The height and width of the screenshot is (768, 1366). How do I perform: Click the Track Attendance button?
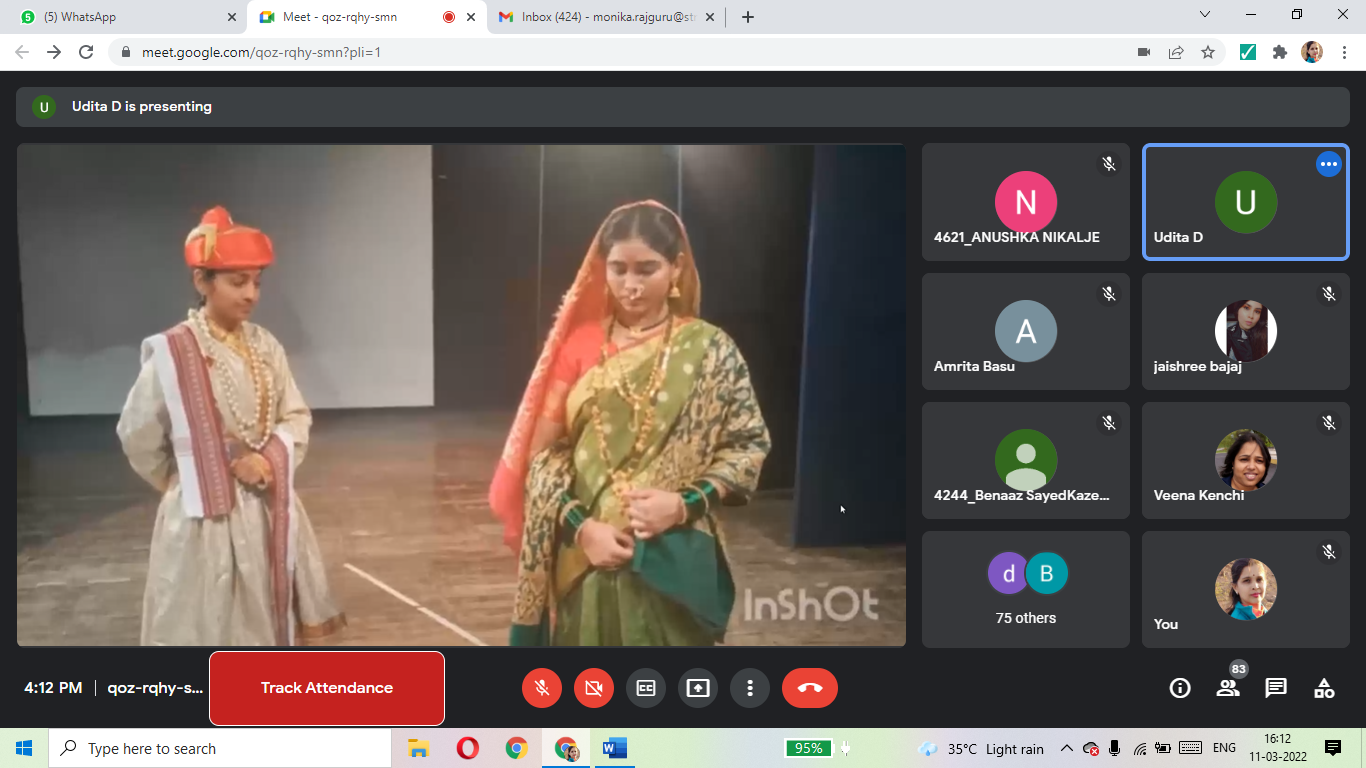click(327, 688)
